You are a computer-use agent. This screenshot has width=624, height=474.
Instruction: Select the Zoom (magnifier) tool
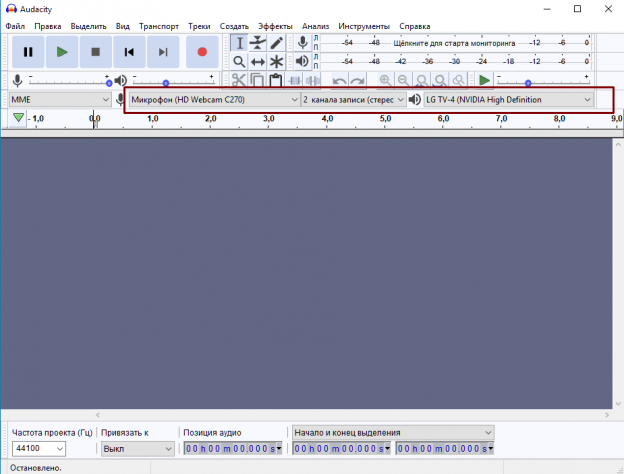click(239, 62)
